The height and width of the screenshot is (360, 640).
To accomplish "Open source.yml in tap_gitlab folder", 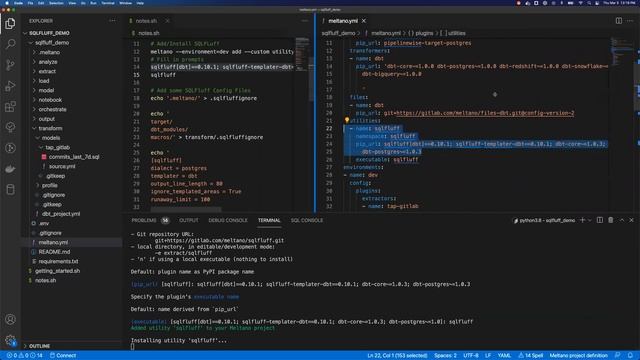I will point(62,167).
